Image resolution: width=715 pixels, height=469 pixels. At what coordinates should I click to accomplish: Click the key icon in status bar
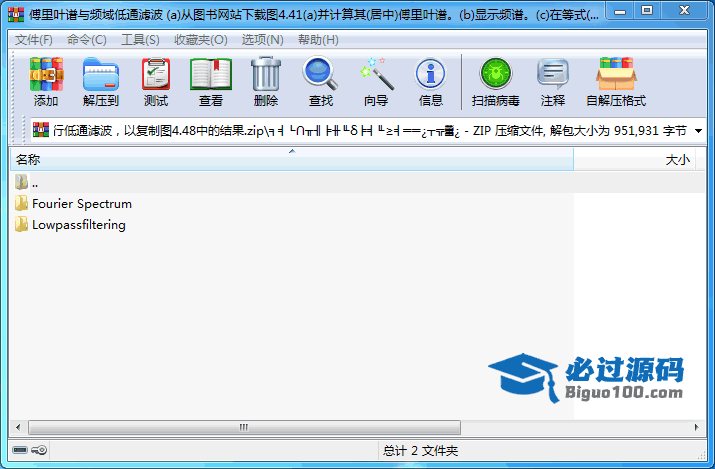click(x=39, y=450)
